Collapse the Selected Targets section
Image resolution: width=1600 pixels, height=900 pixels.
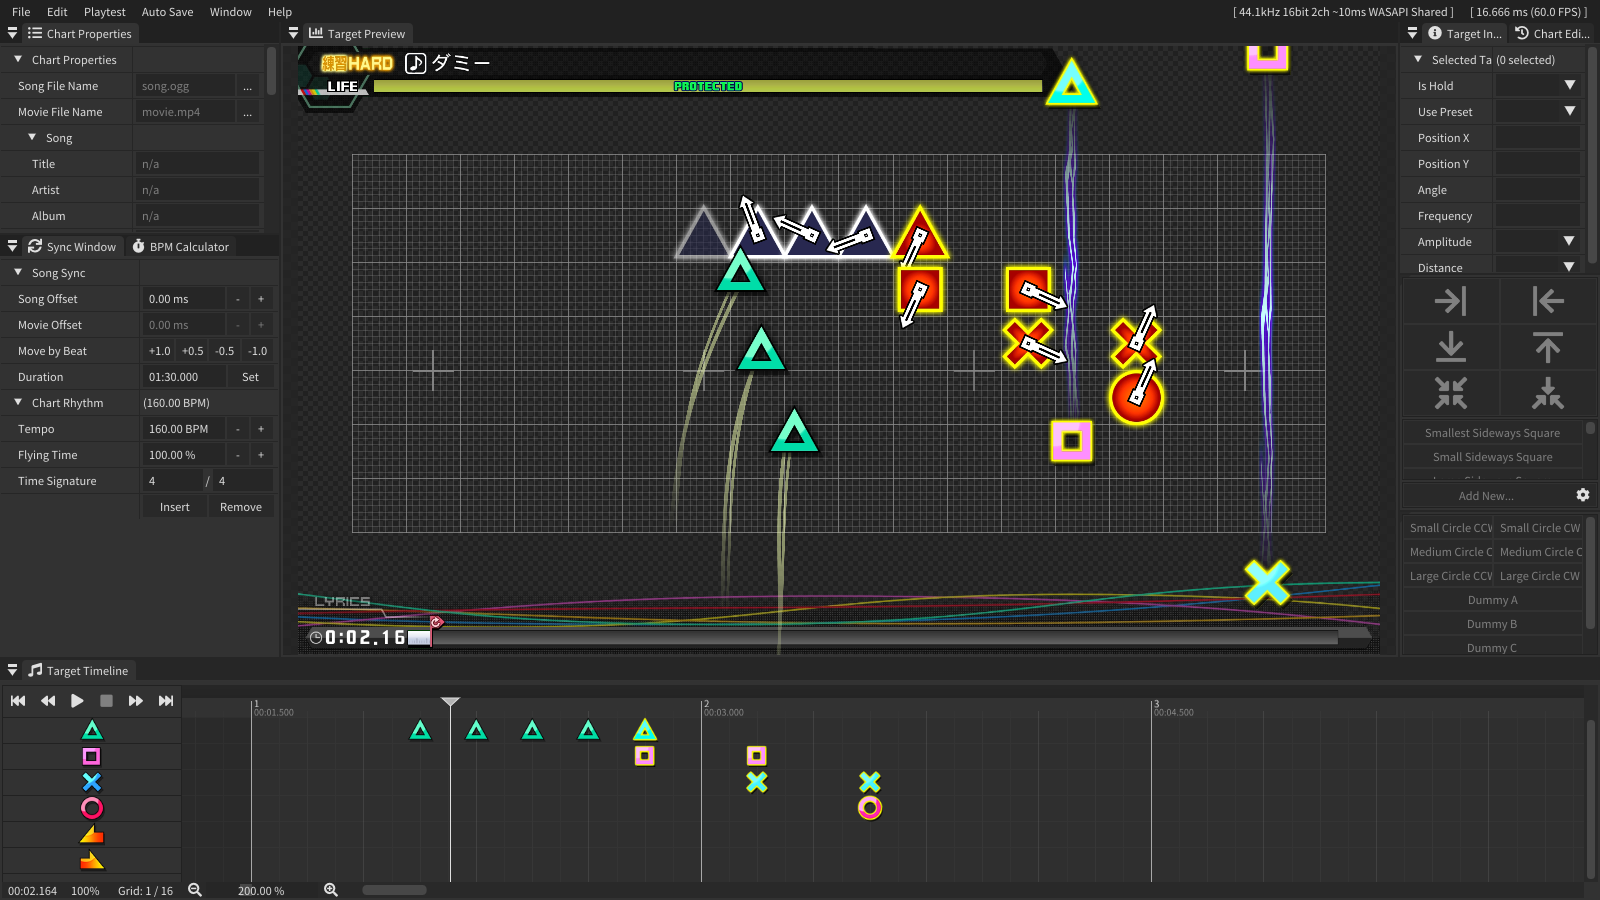point(1418,60)
